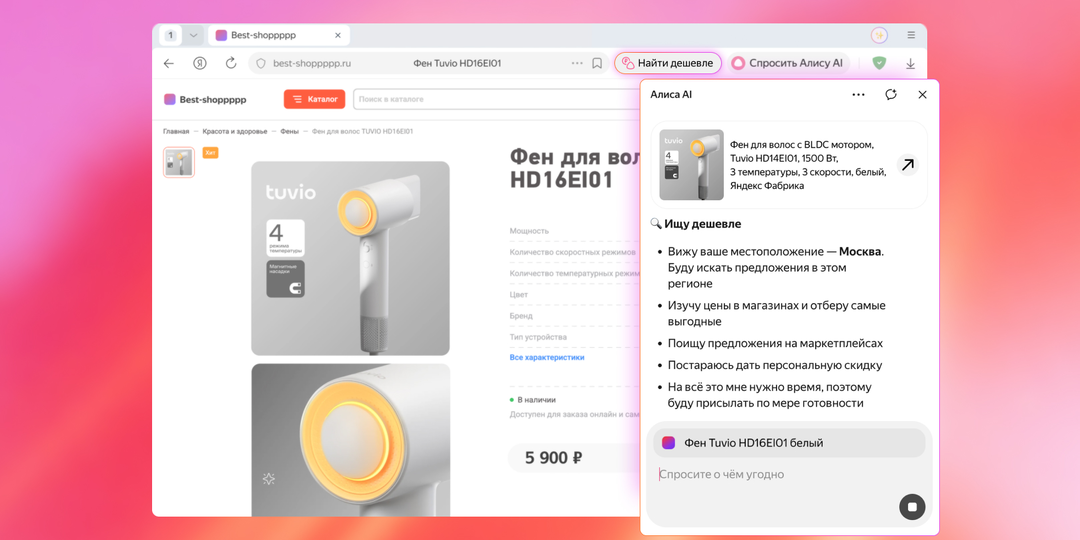Go to Фены breadcrumb

tap(289, 131)
